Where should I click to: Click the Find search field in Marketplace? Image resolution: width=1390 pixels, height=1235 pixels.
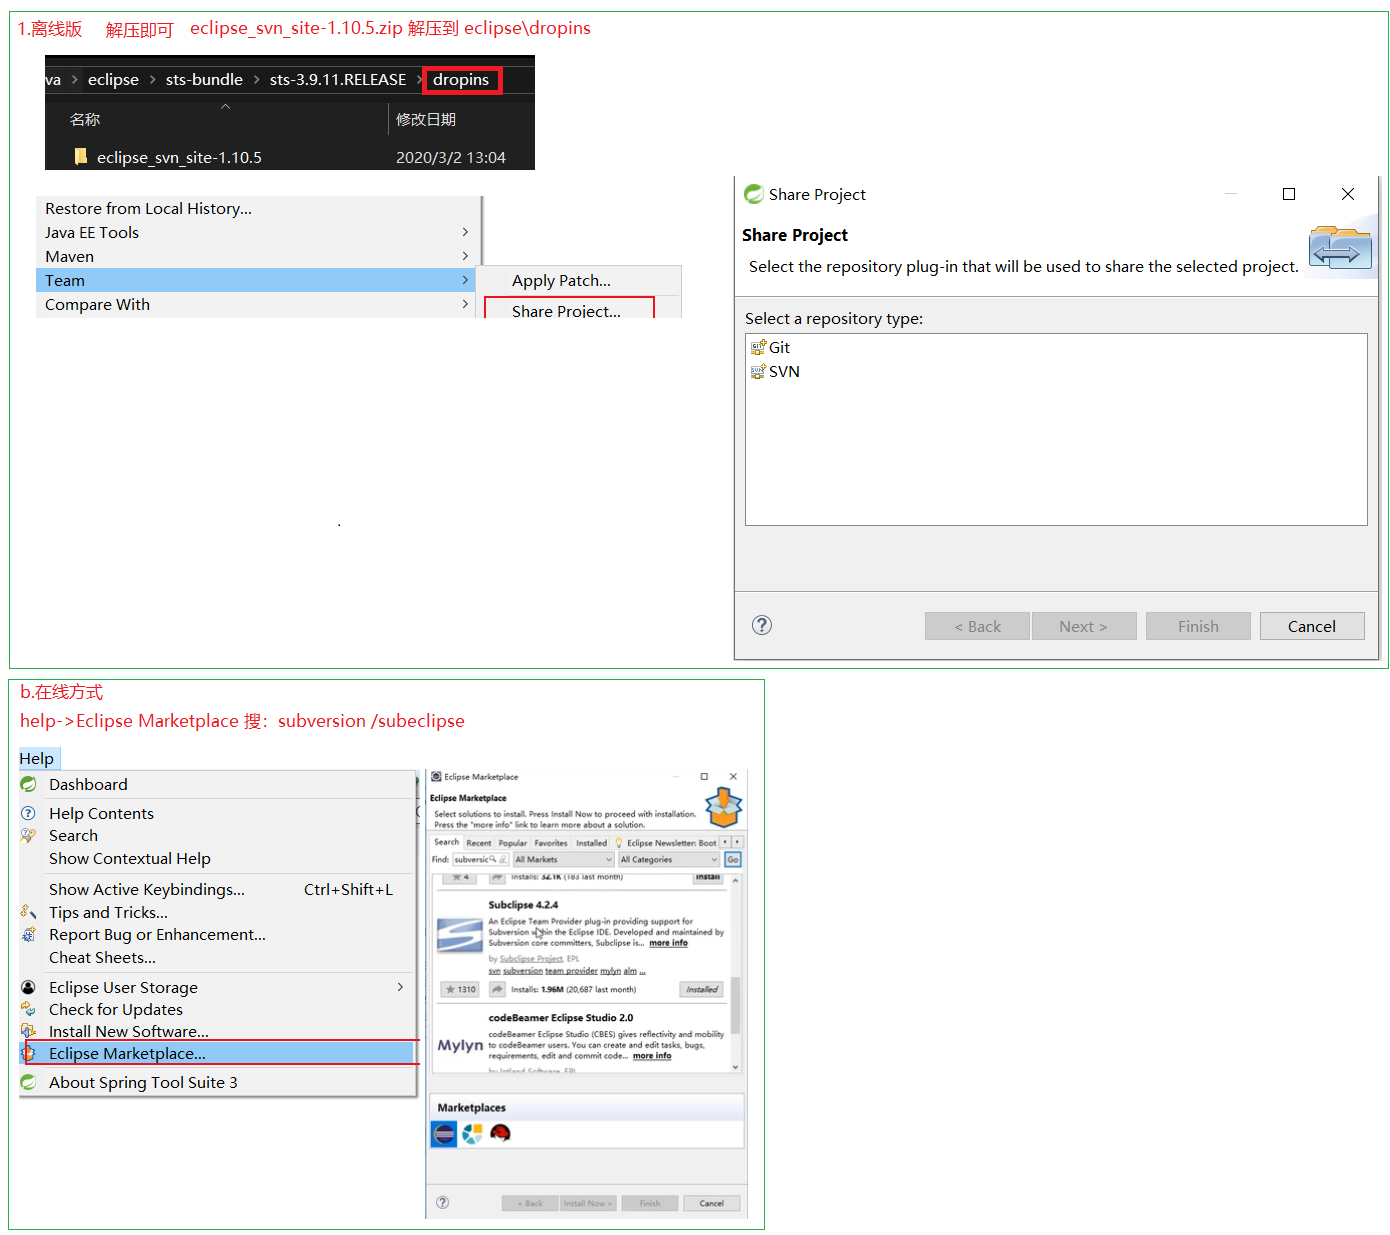pyautogui.click(x=474, y=859)
